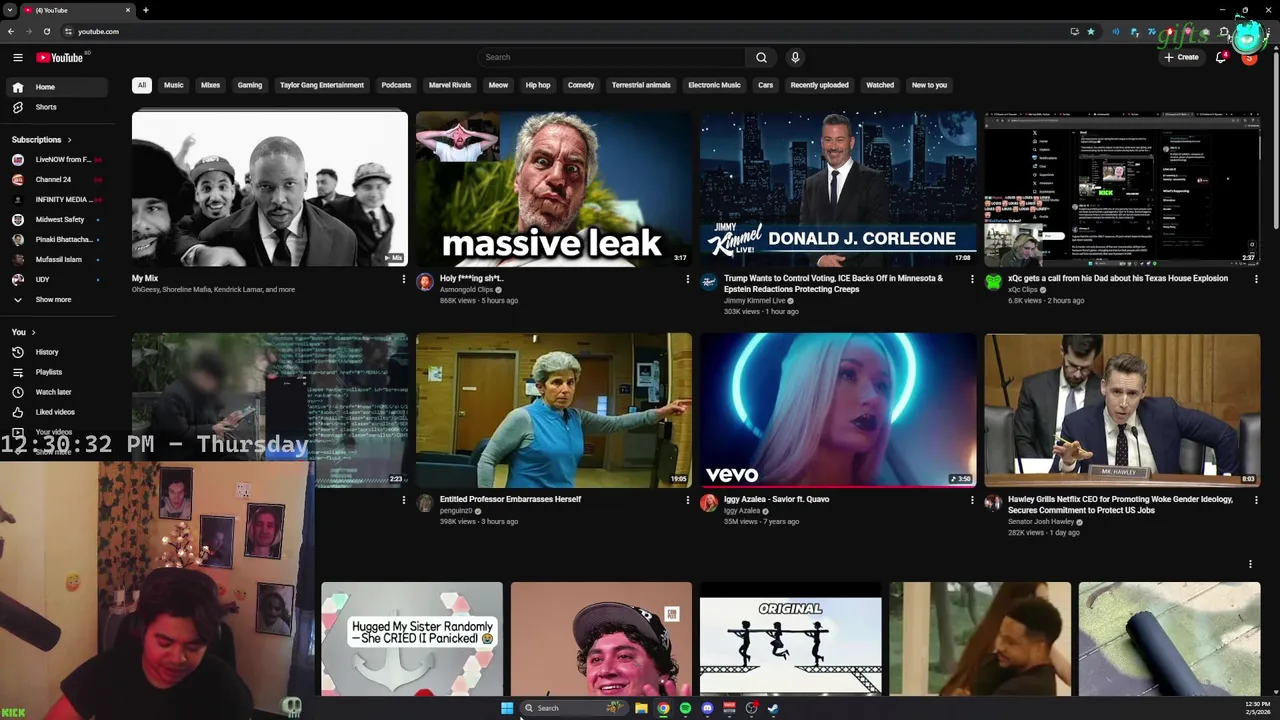Open Spotify from taskbar

[685, 708]
